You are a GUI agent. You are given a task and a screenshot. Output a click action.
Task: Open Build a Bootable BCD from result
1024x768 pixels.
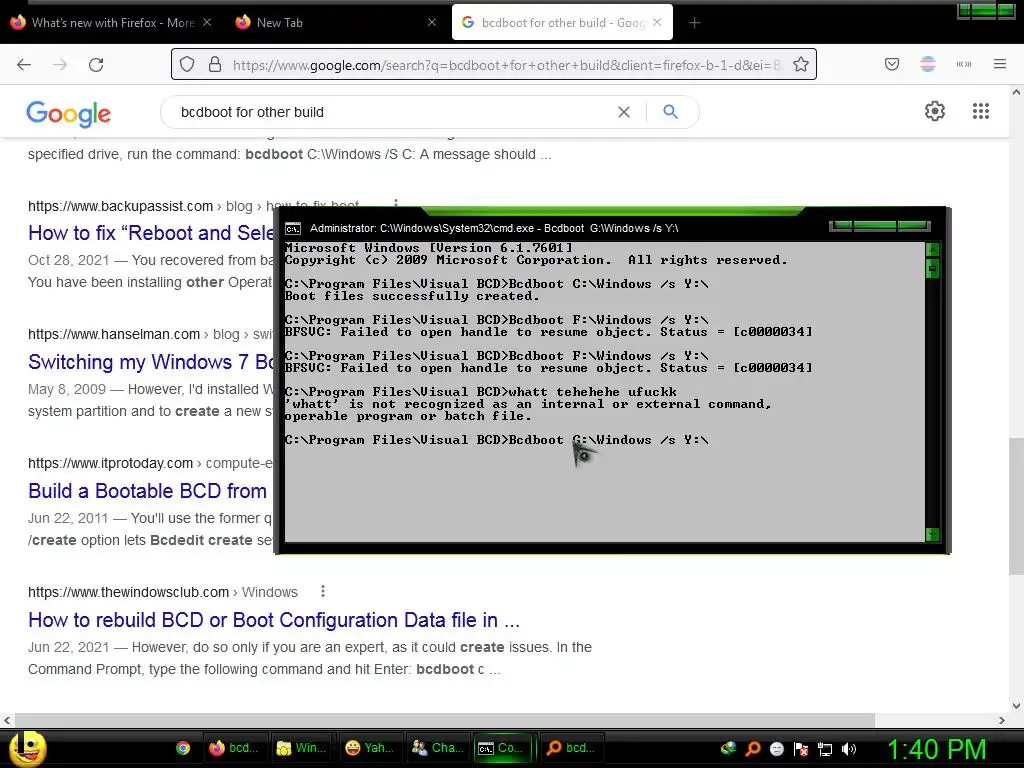148,490
